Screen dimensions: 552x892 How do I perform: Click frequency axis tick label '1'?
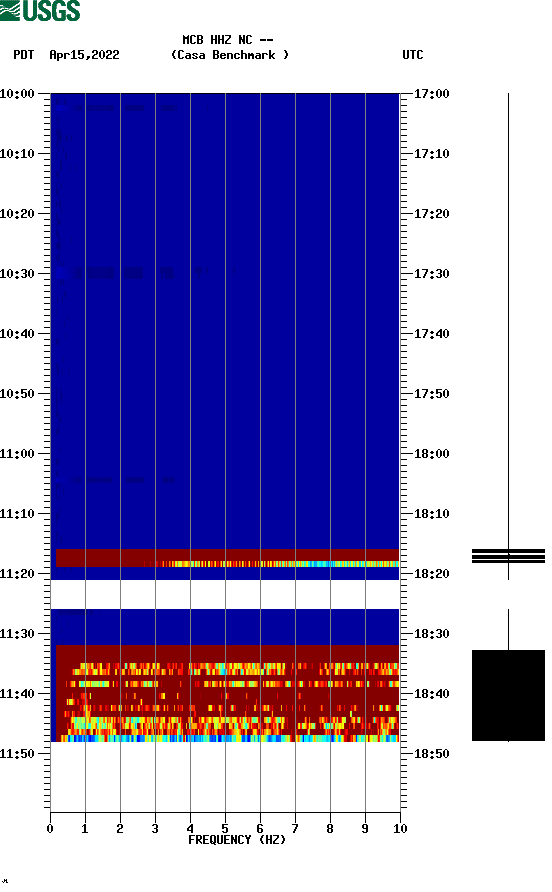[85, 828]
